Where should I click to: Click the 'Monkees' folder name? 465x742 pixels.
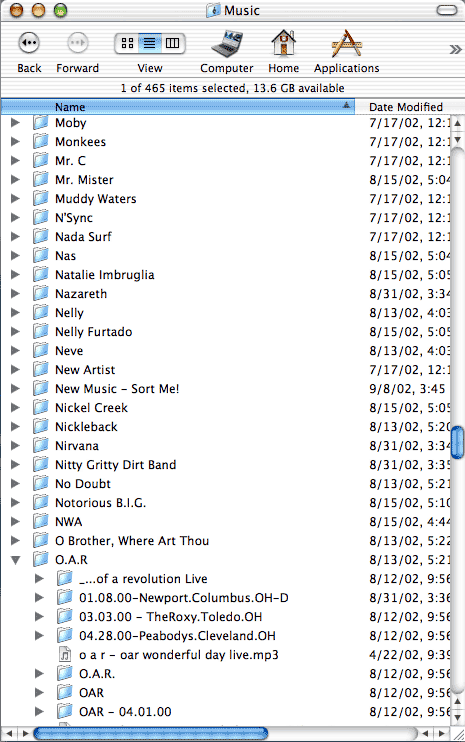[x=80, y=141]
